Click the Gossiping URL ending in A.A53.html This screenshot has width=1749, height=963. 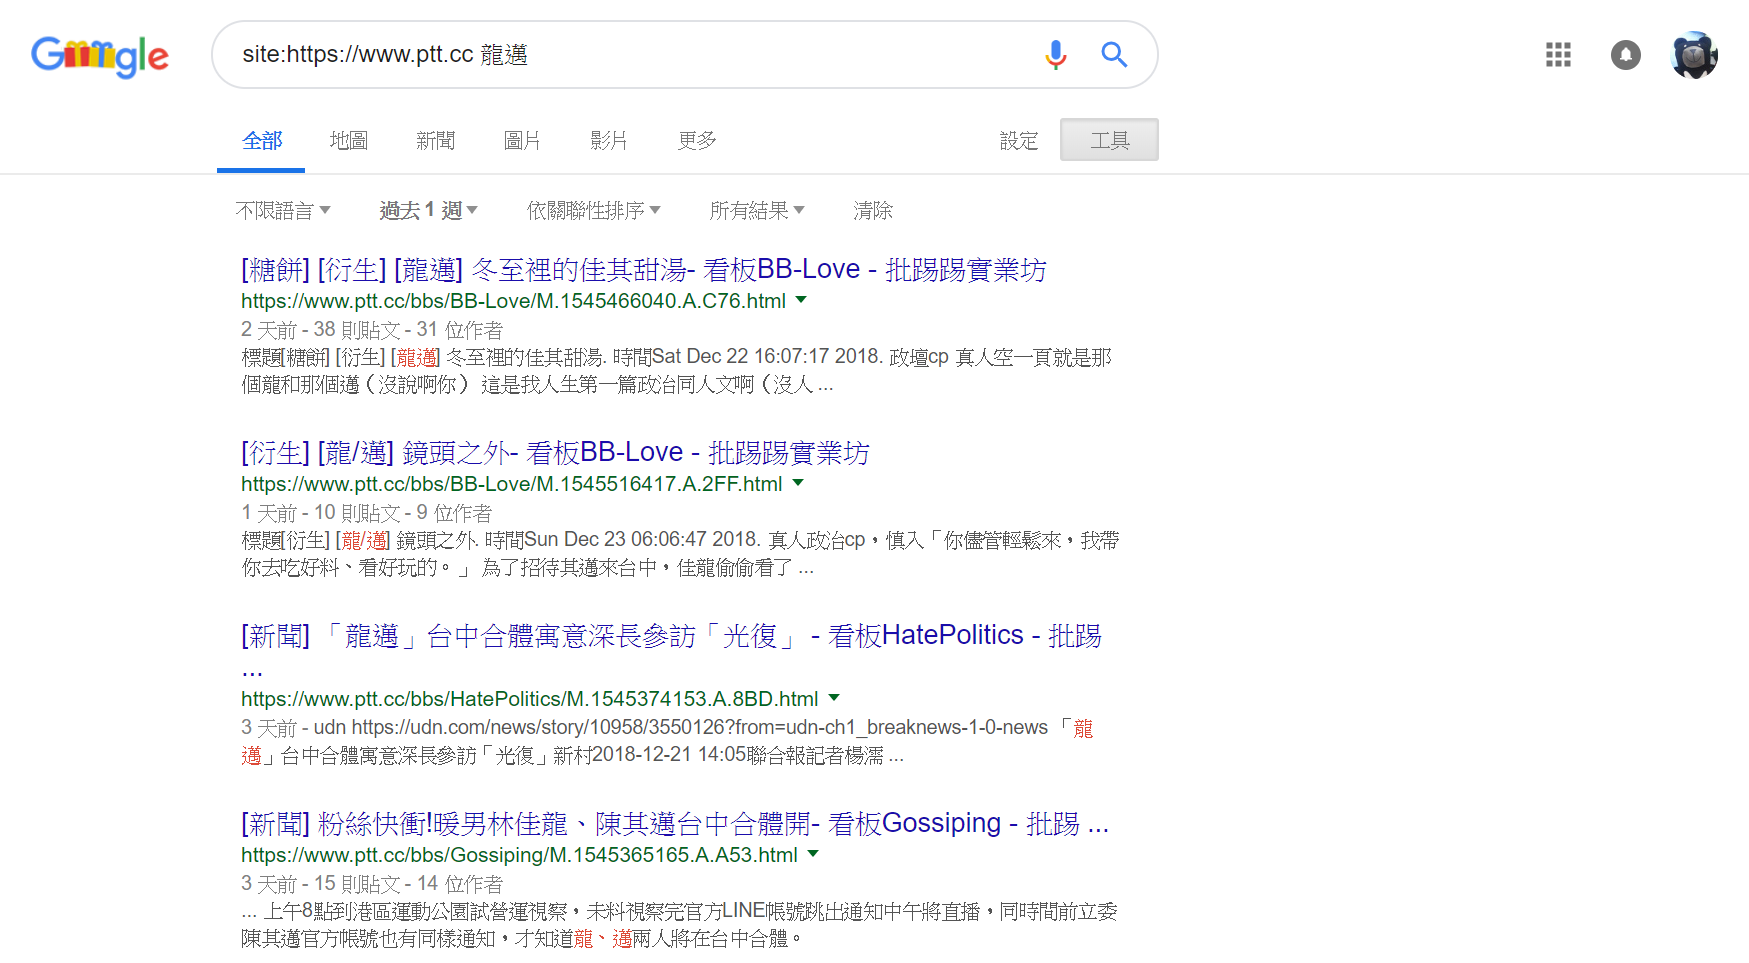coord(520,855)
